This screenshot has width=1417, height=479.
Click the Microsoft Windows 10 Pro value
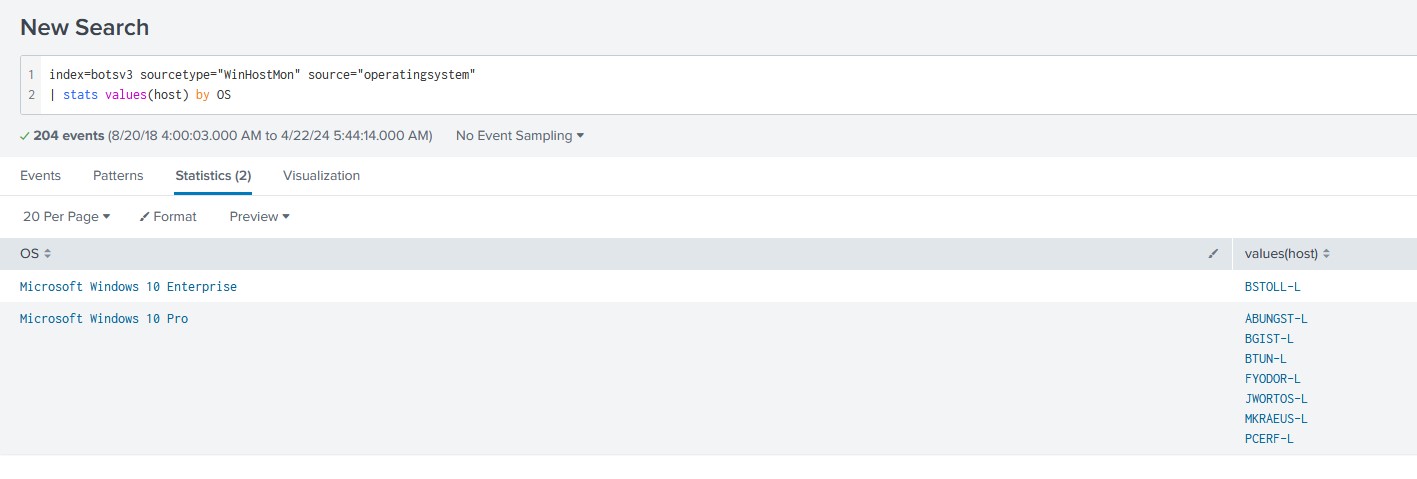pos(104,319)
